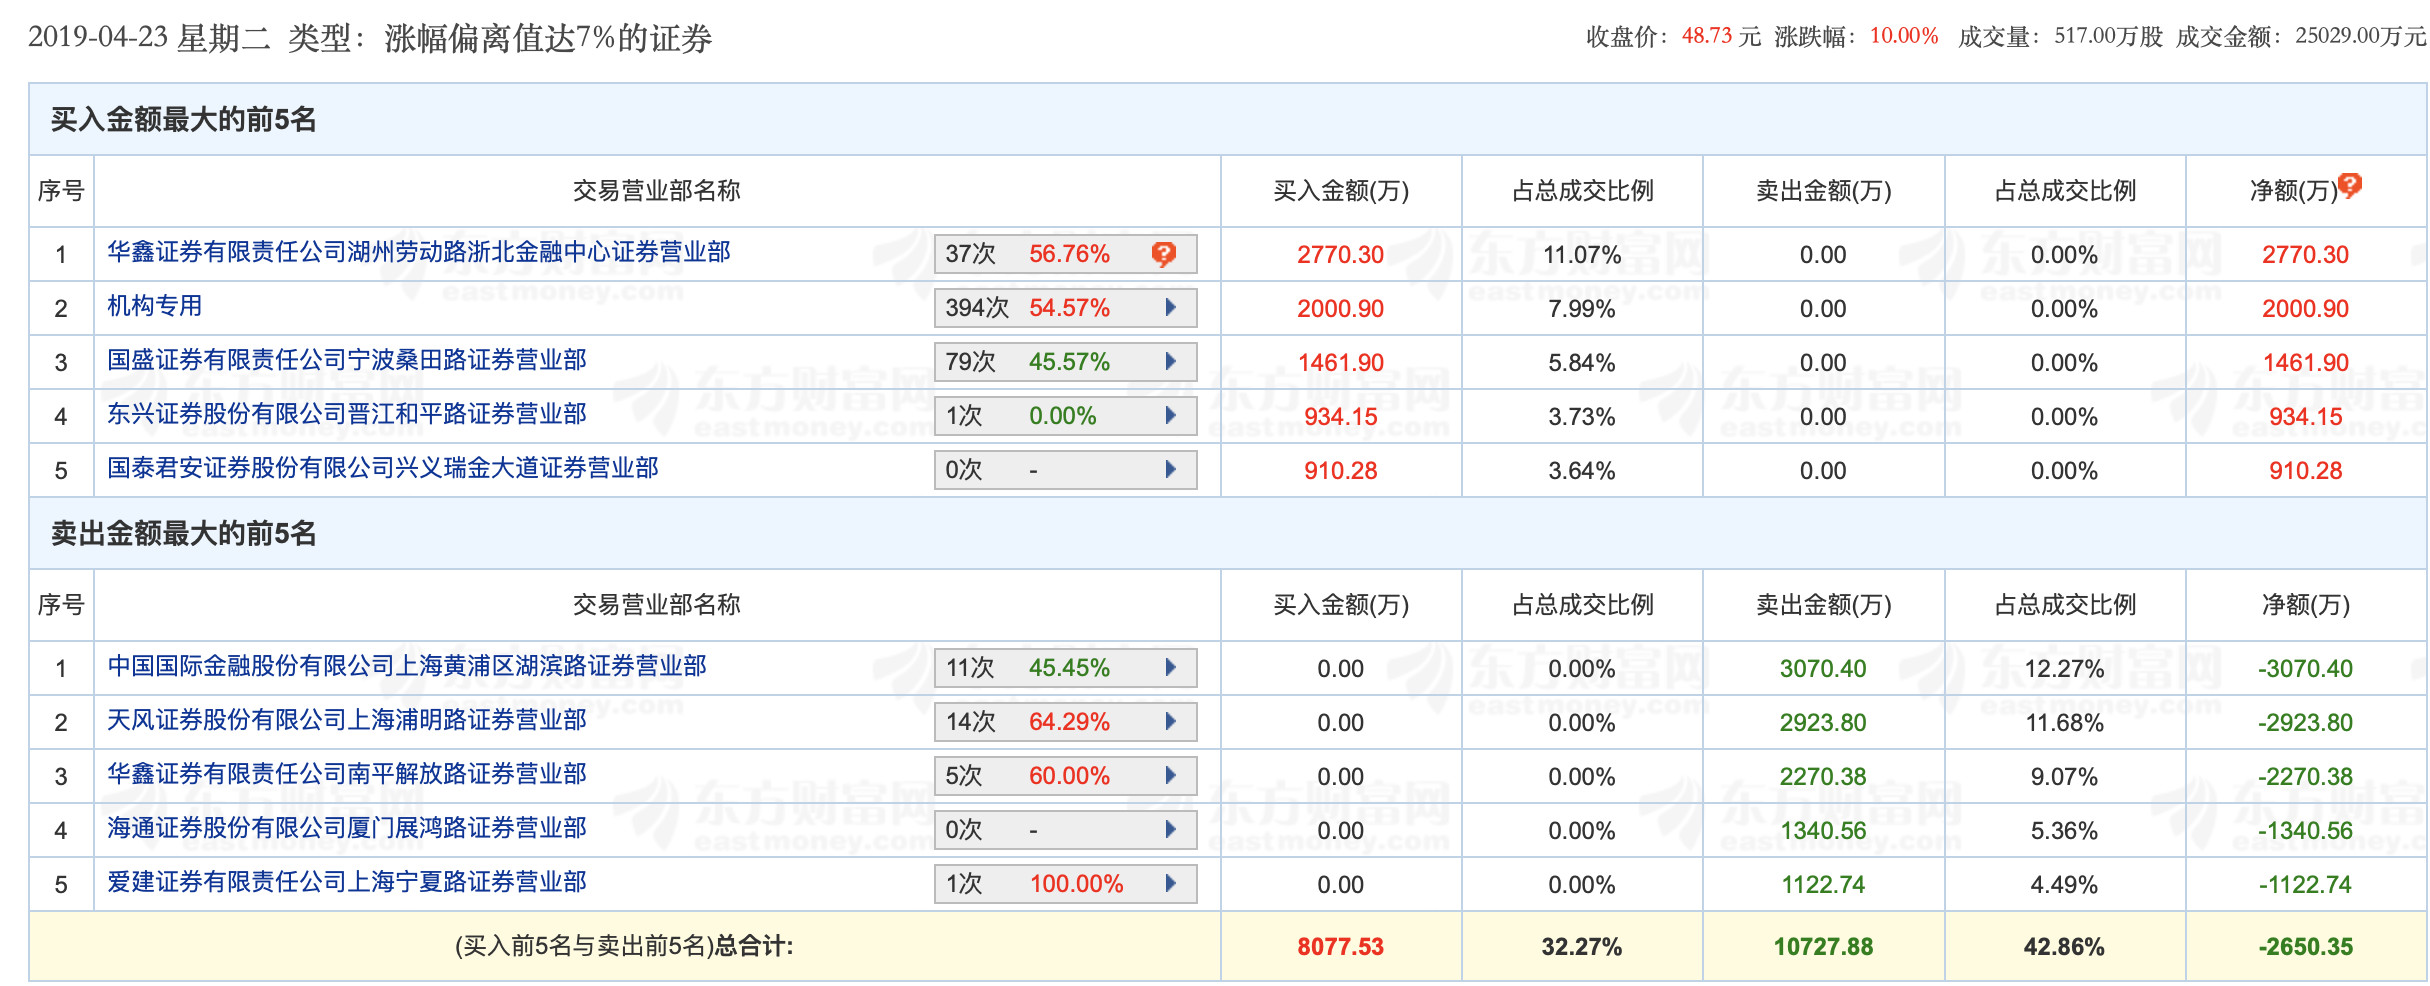Open help icon beside 净额(万) column header
The width and height of the screenshot is (2430, 986).
click(x=2350, y=182)
